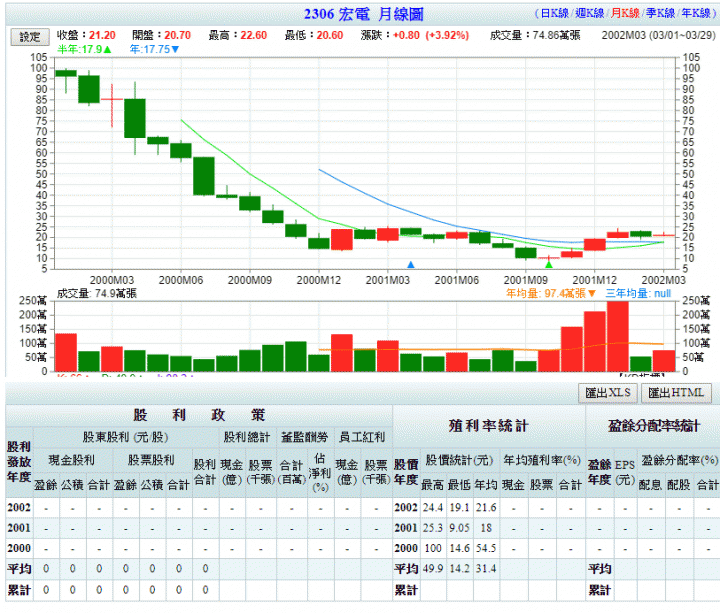Click the 股票股利 column header

click(151, 460)
